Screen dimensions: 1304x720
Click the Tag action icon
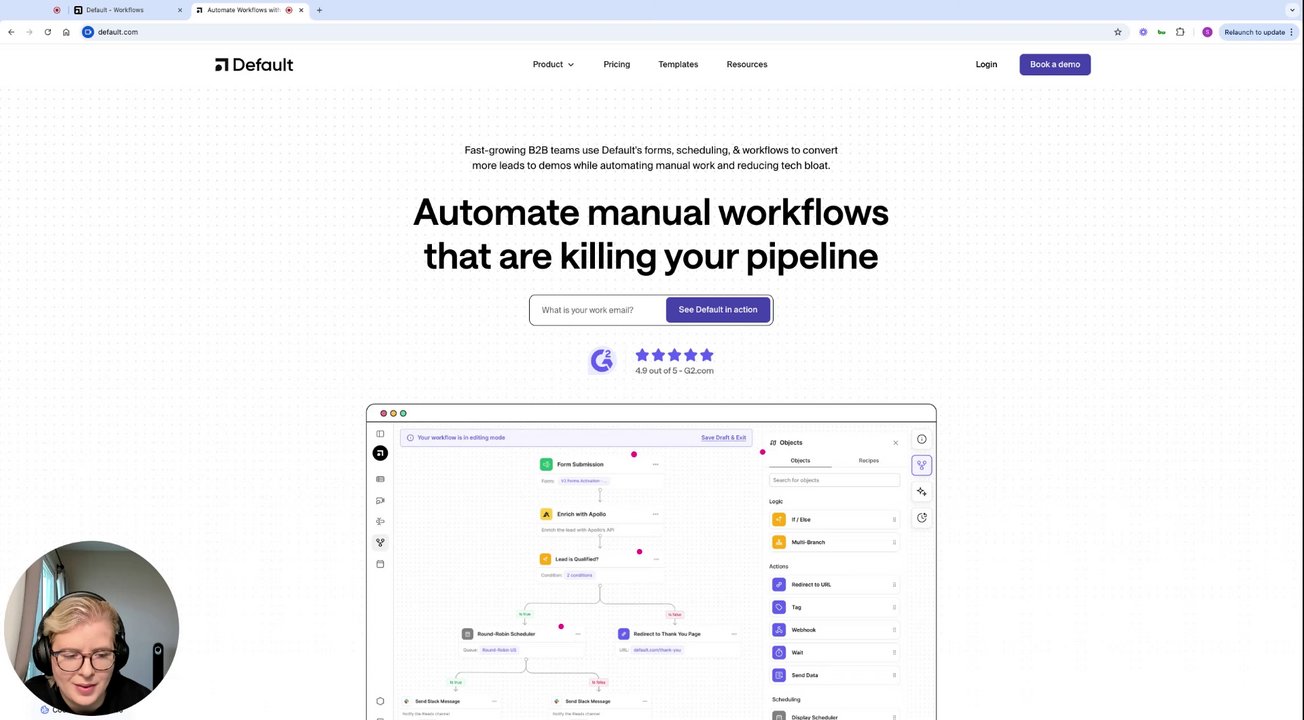pyautogui.click(x=779, y=607)
